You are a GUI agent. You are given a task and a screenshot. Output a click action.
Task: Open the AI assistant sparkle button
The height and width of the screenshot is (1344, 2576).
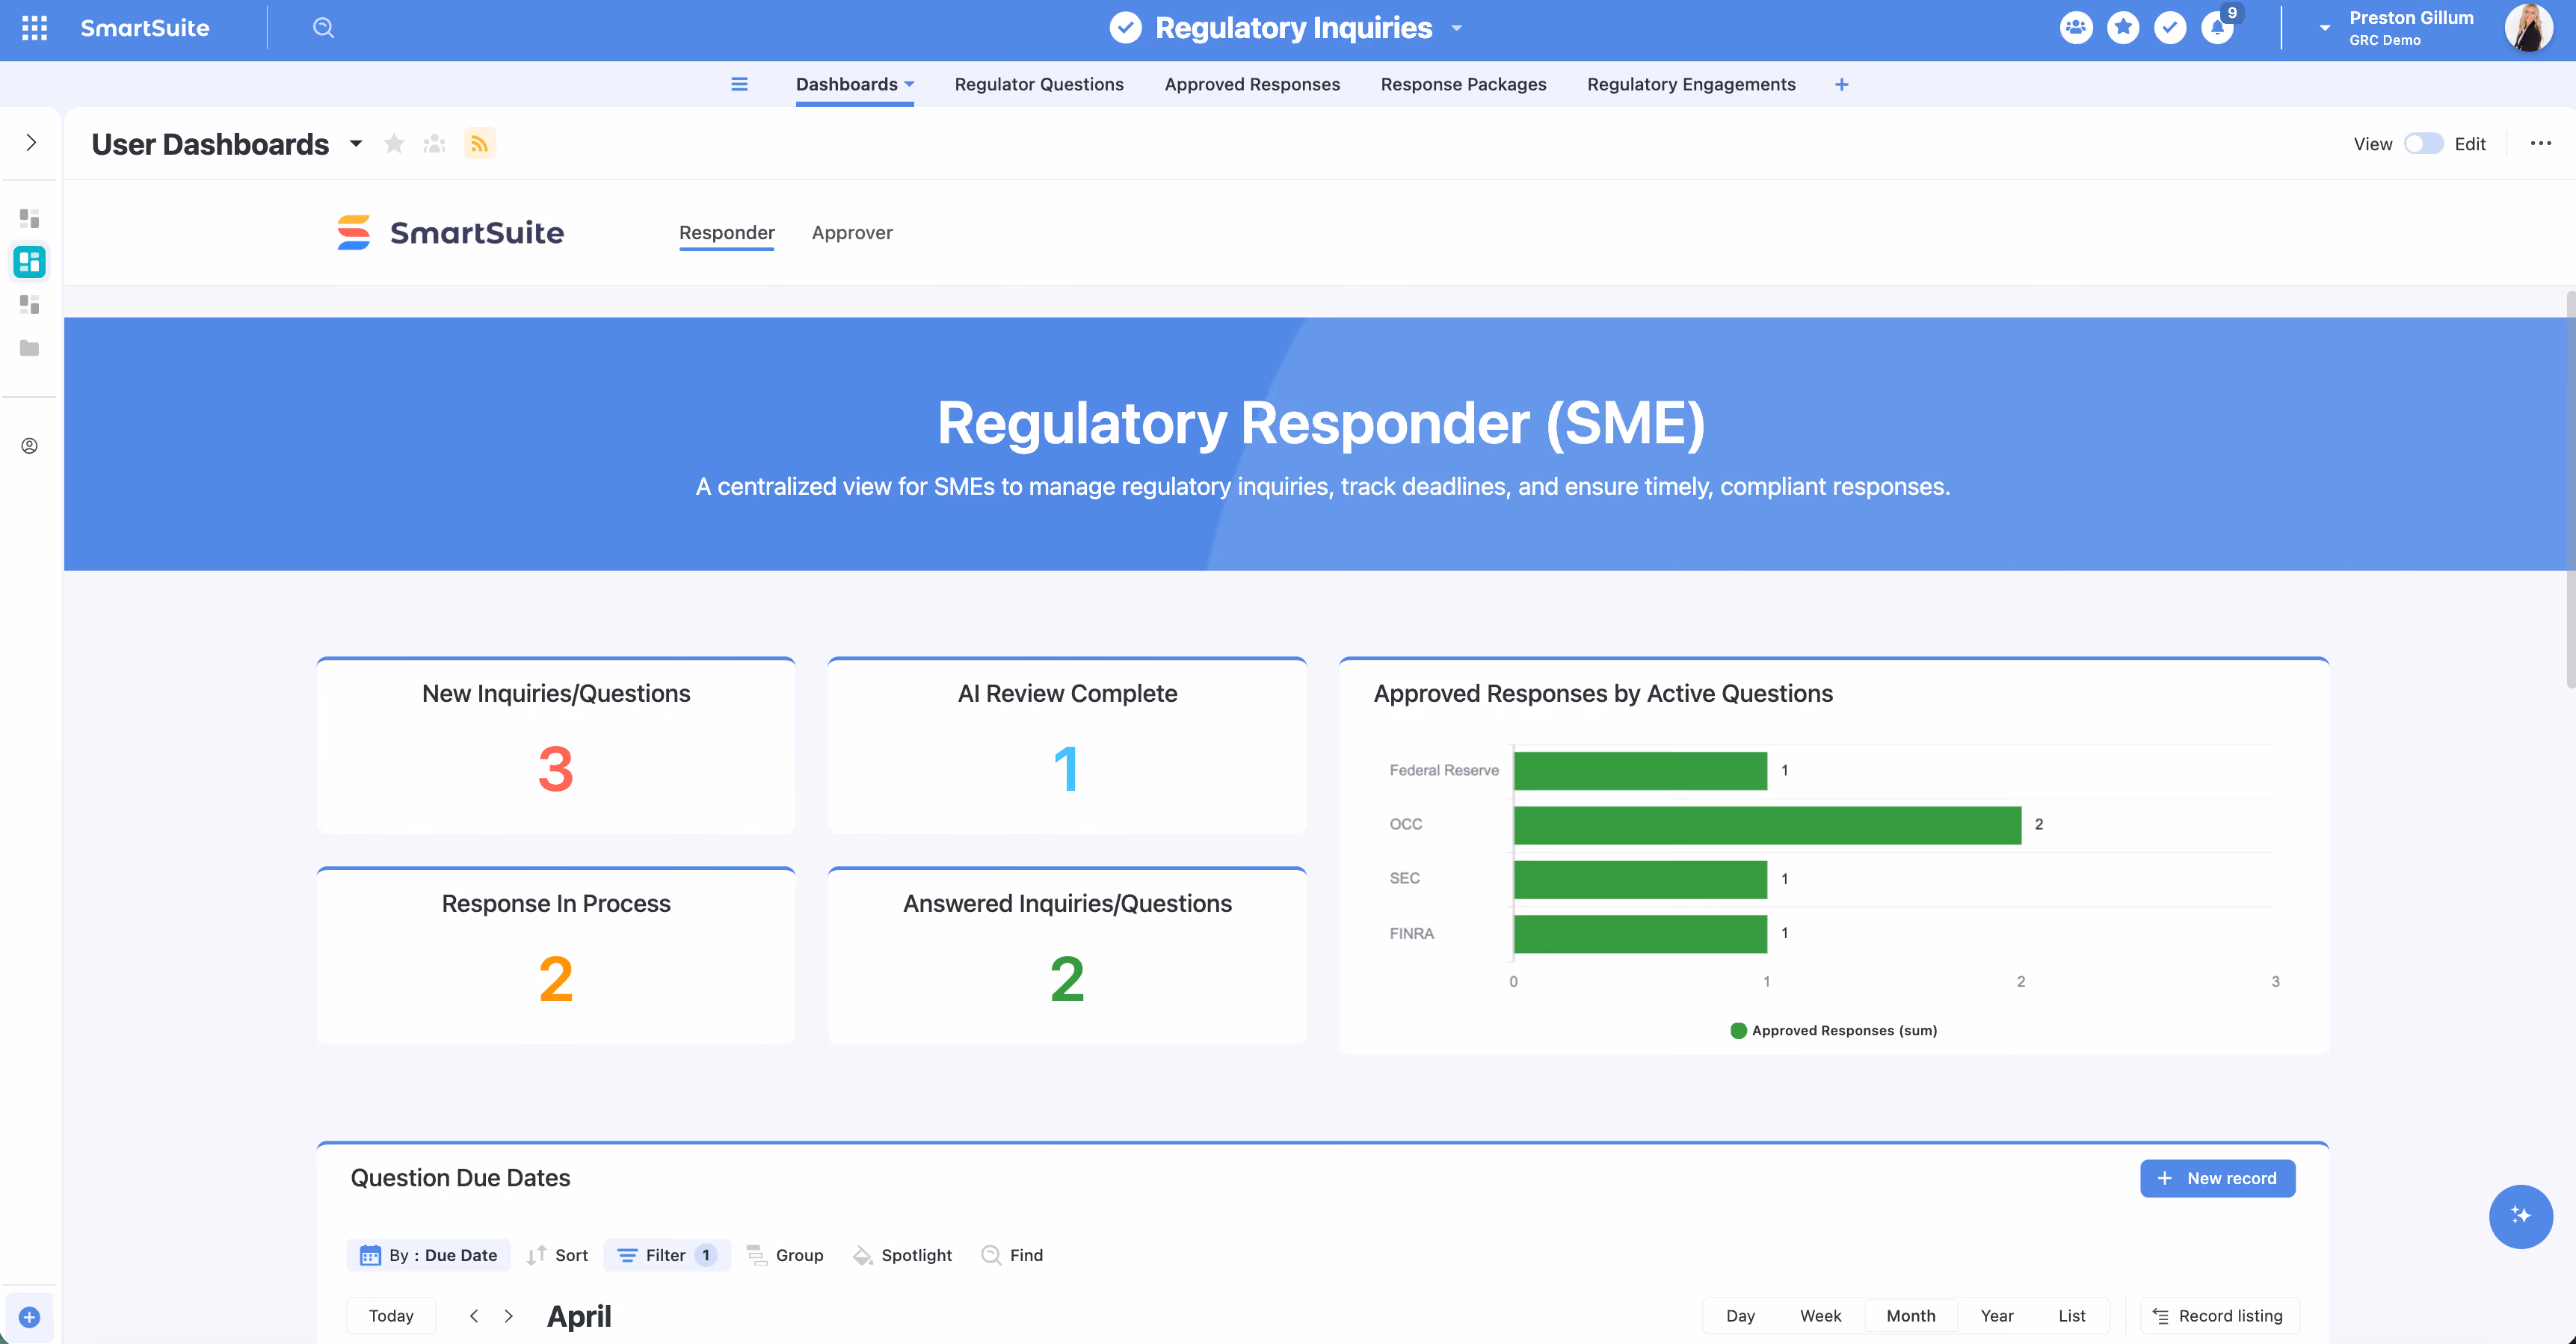(x=2520, y=1216)
